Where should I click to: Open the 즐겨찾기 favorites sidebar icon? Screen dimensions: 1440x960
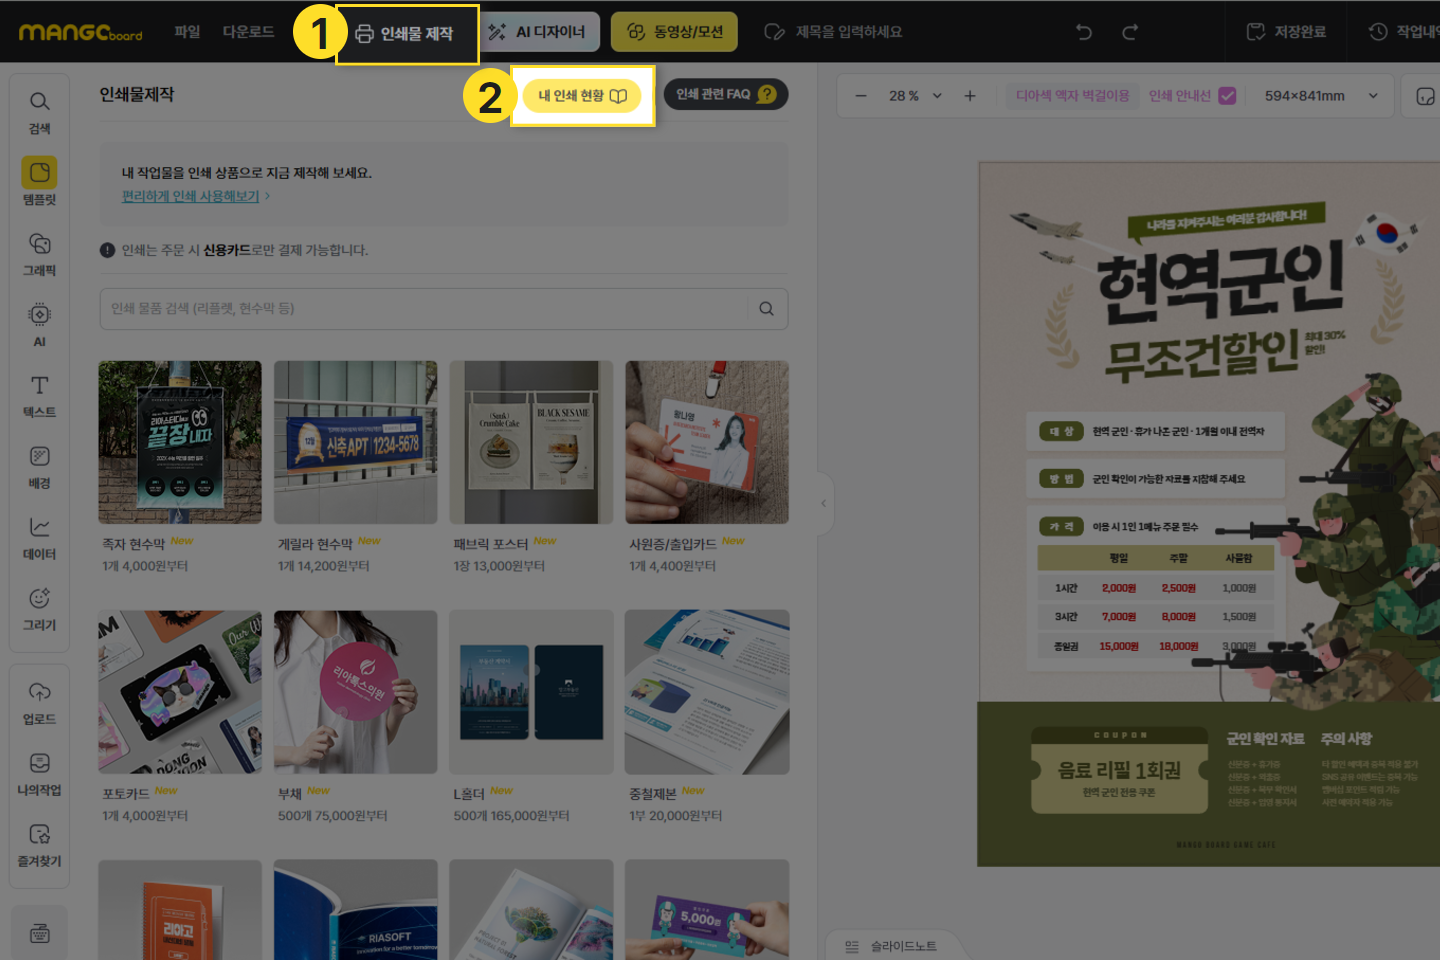[x=39, y=845]
